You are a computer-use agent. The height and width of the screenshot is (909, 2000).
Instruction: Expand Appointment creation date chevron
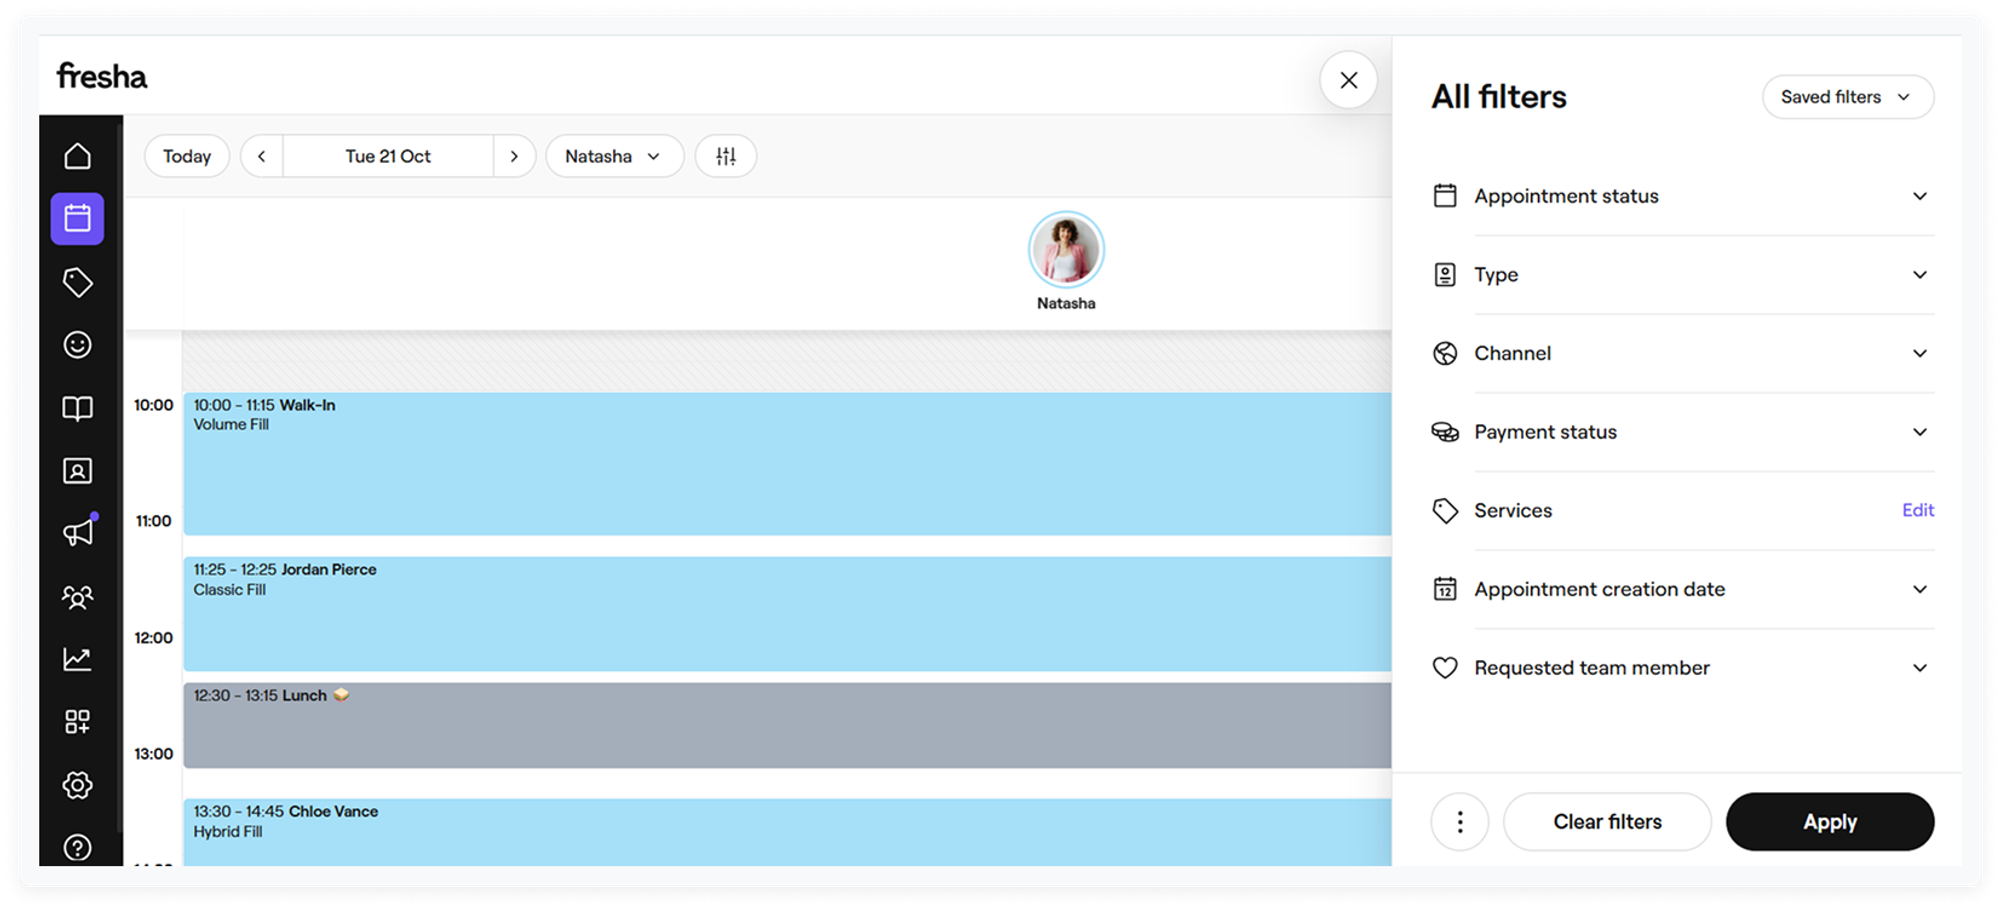click(x=1920, y=589)
